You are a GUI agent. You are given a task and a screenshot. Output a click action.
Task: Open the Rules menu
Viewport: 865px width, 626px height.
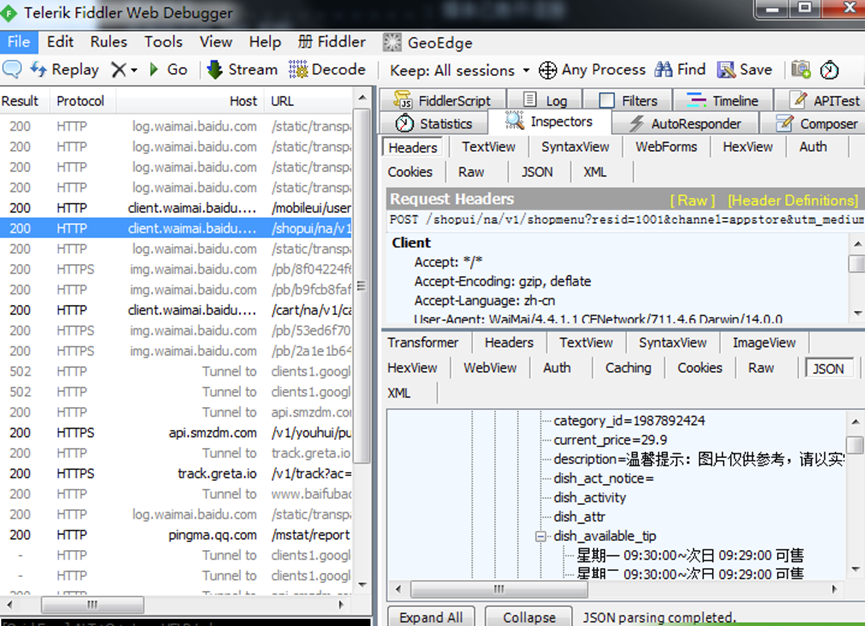109,42
